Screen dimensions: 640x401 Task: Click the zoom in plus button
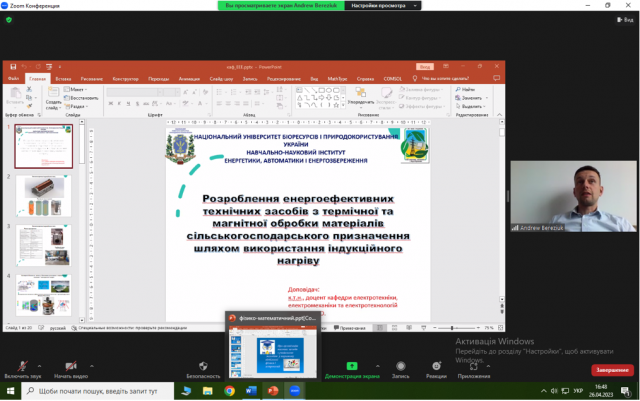coord(478,328)
